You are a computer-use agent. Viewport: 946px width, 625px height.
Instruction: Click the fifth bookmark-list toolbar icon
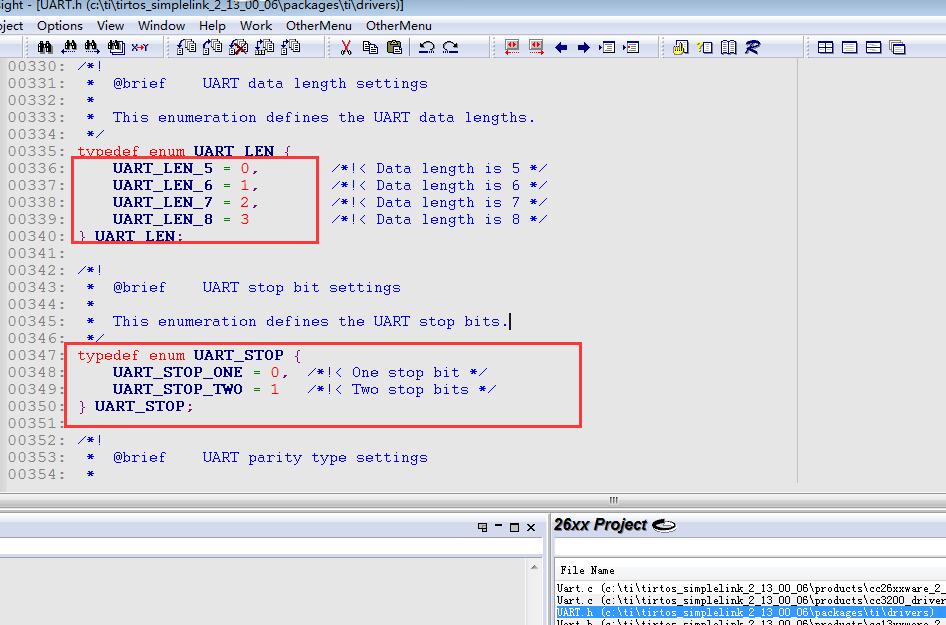pyautogui.click(x=291, y=47)
